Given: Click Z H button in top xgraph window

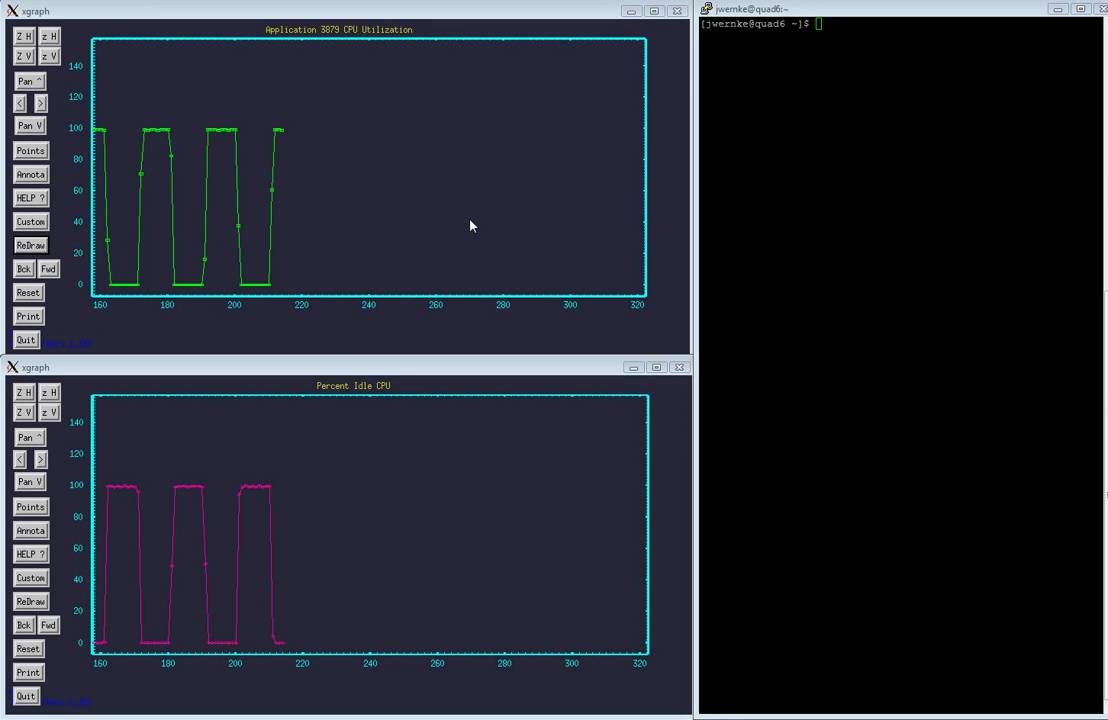Looking at the screenshot, I should point(24,36).
